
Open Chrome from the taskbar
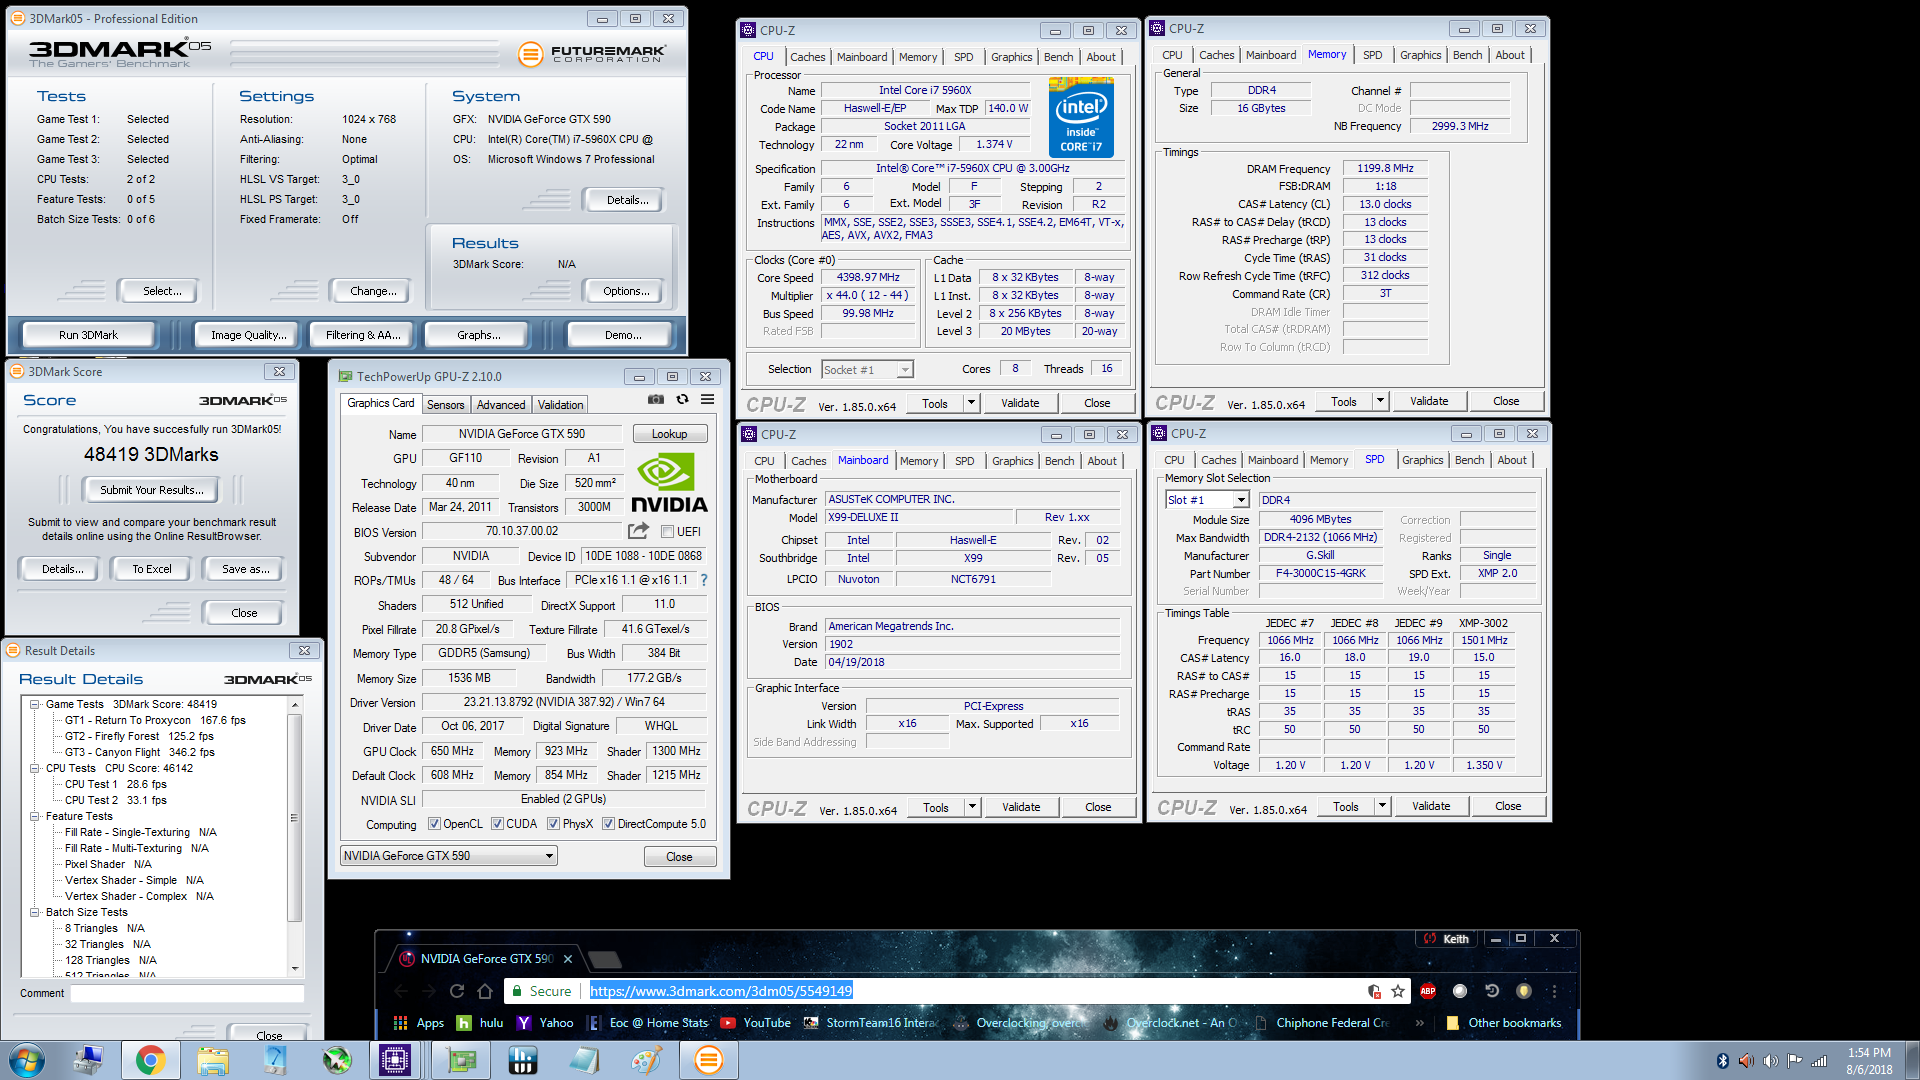coord(150,1060)
